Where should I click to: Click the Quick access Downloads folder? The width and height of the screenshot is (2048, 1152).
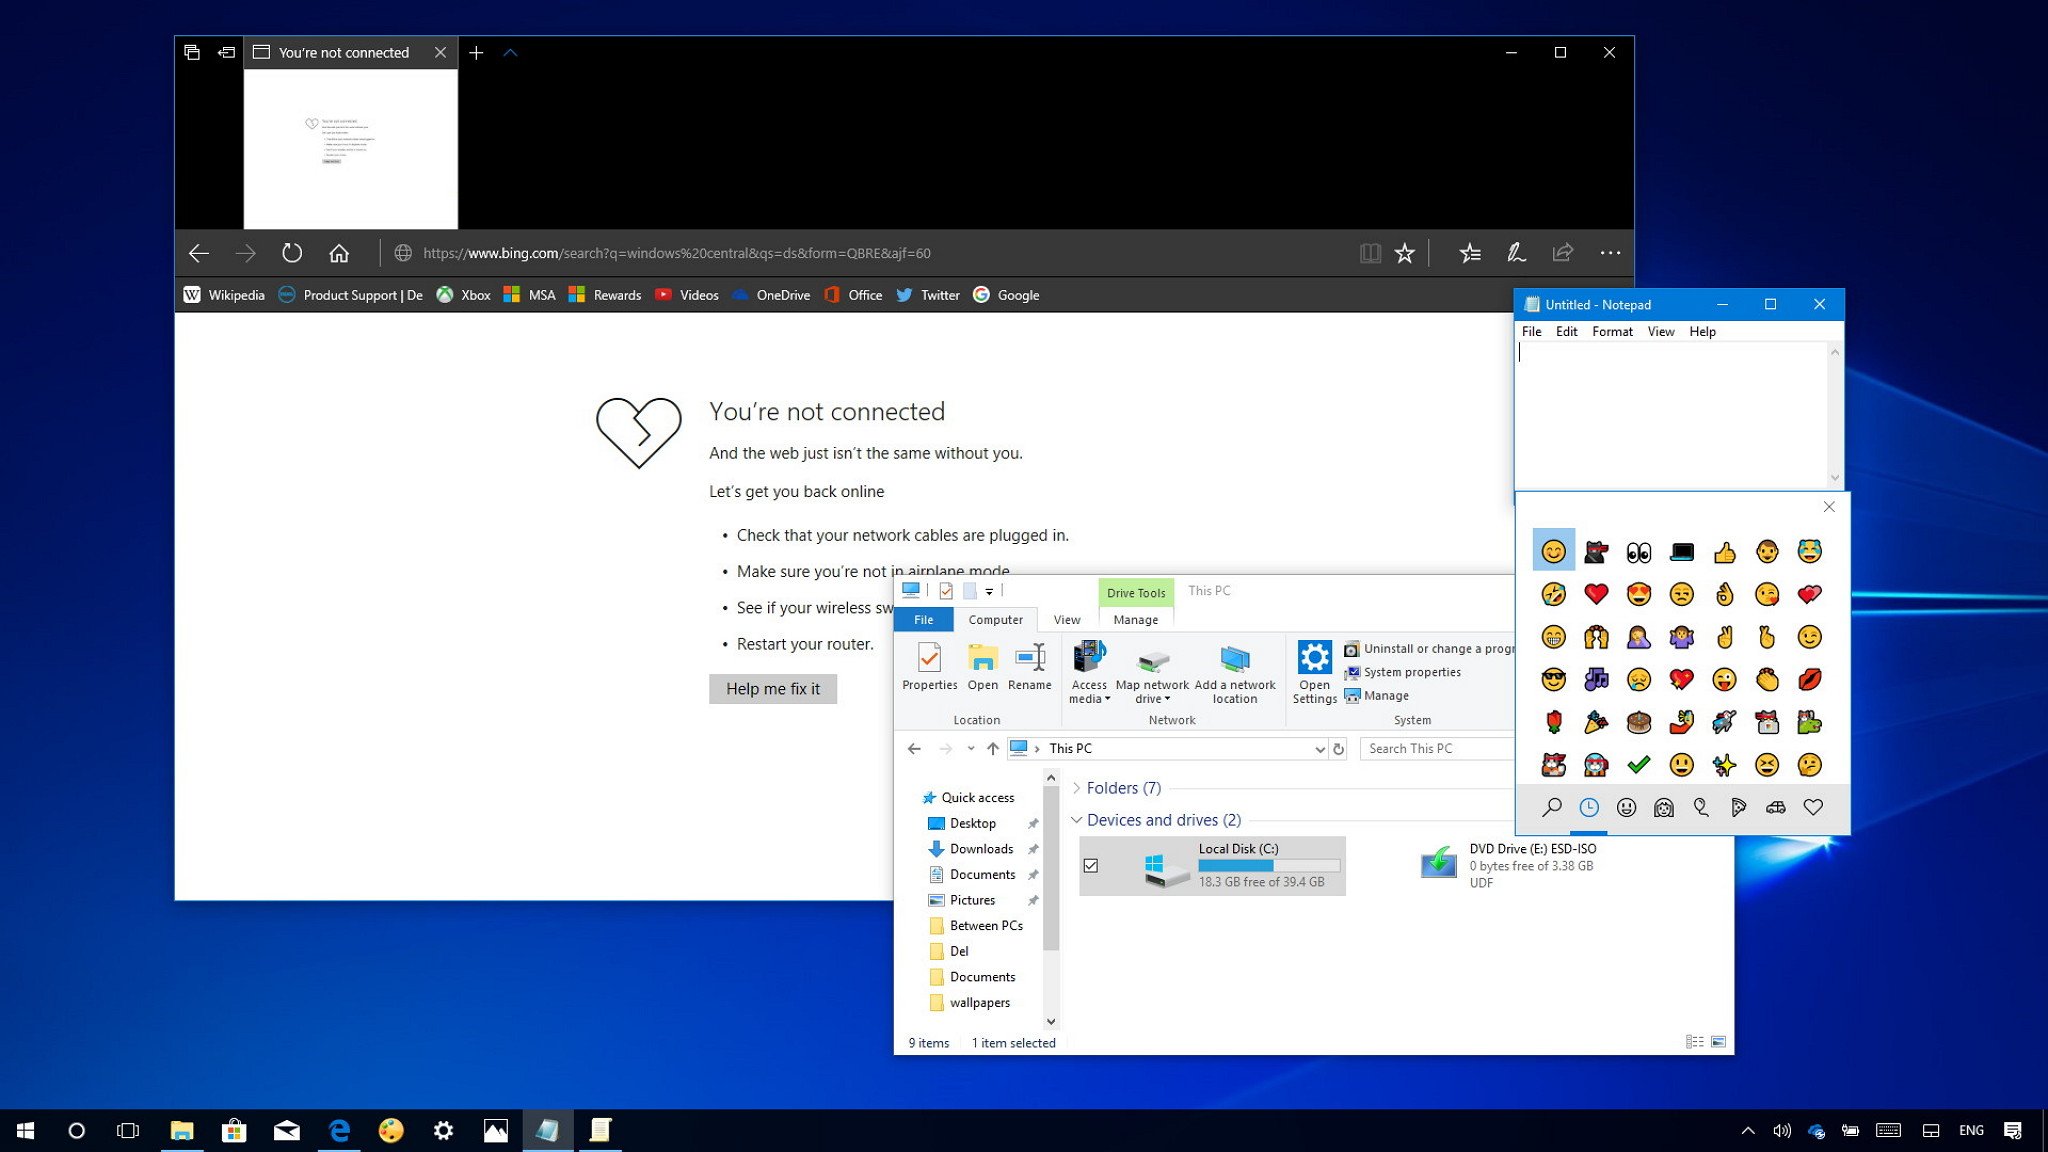(980, 848)
